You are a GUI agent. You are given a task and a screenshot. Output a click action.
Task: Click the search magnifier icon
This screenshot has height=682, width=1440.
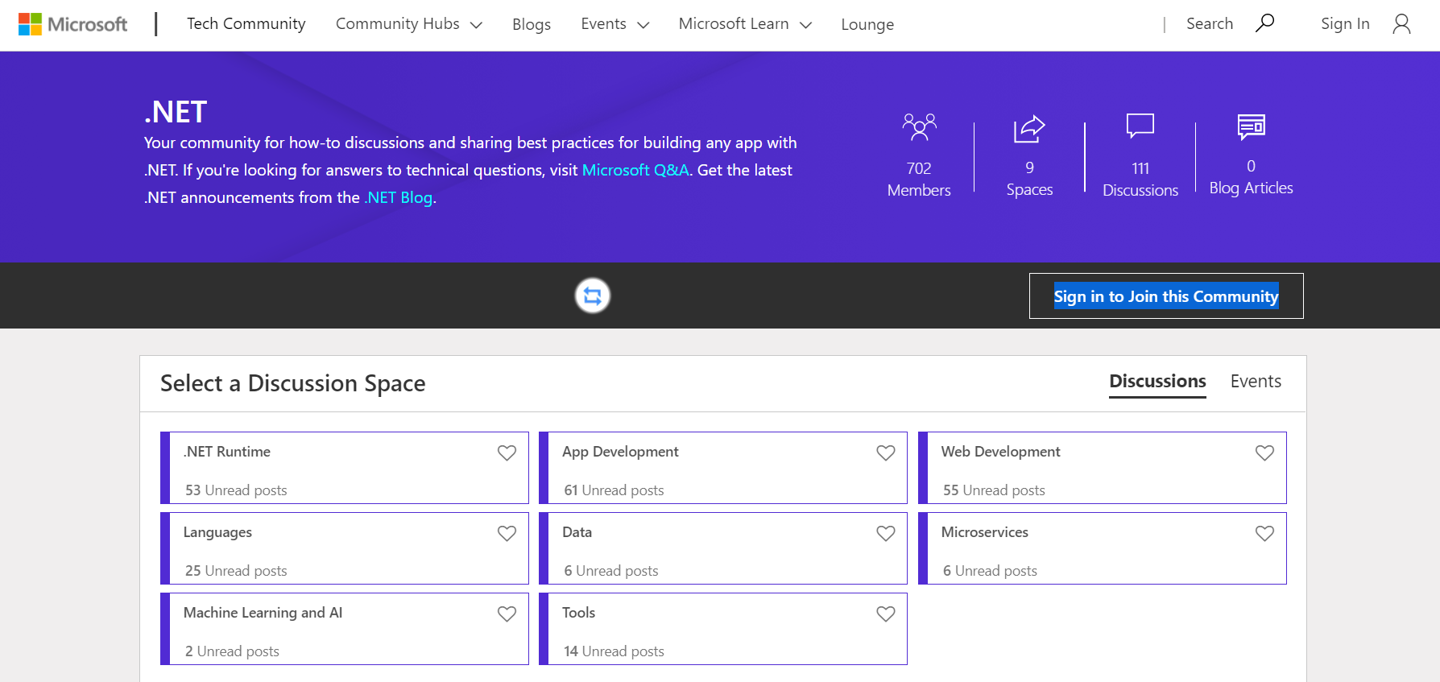tap(1265, 23)
